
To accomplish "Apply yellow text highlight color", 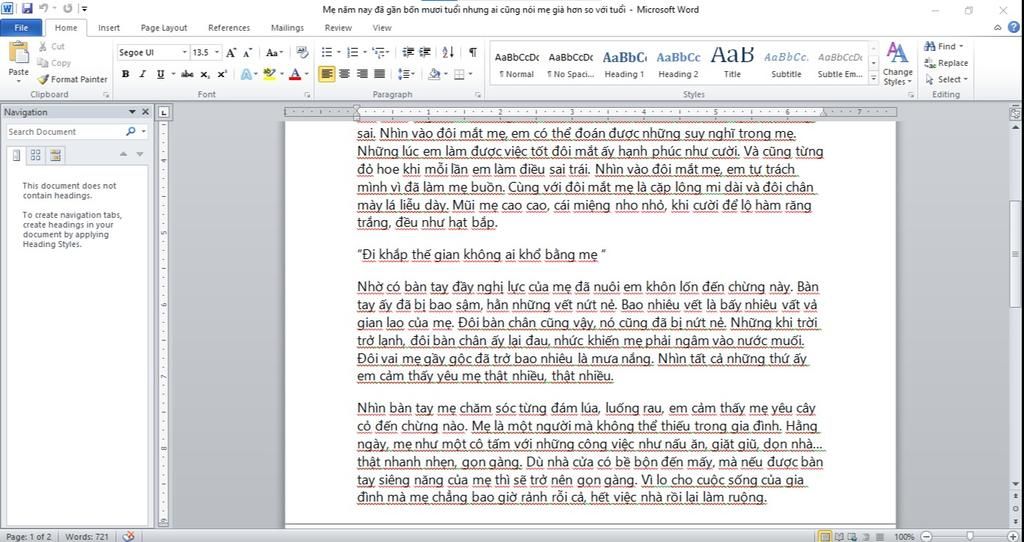I will point(268,74).
